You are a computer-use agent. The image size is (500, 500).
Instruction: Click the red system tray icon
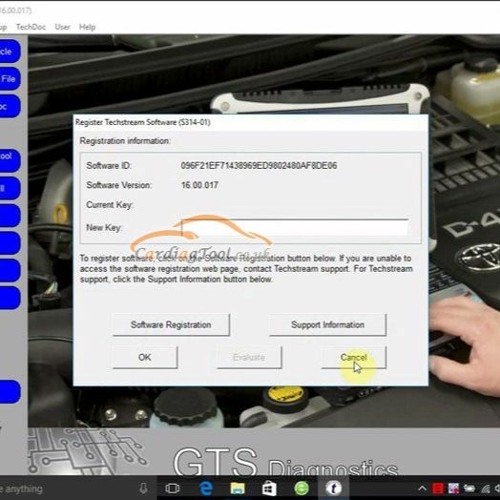pyautogui.click(x=437, y=489)
